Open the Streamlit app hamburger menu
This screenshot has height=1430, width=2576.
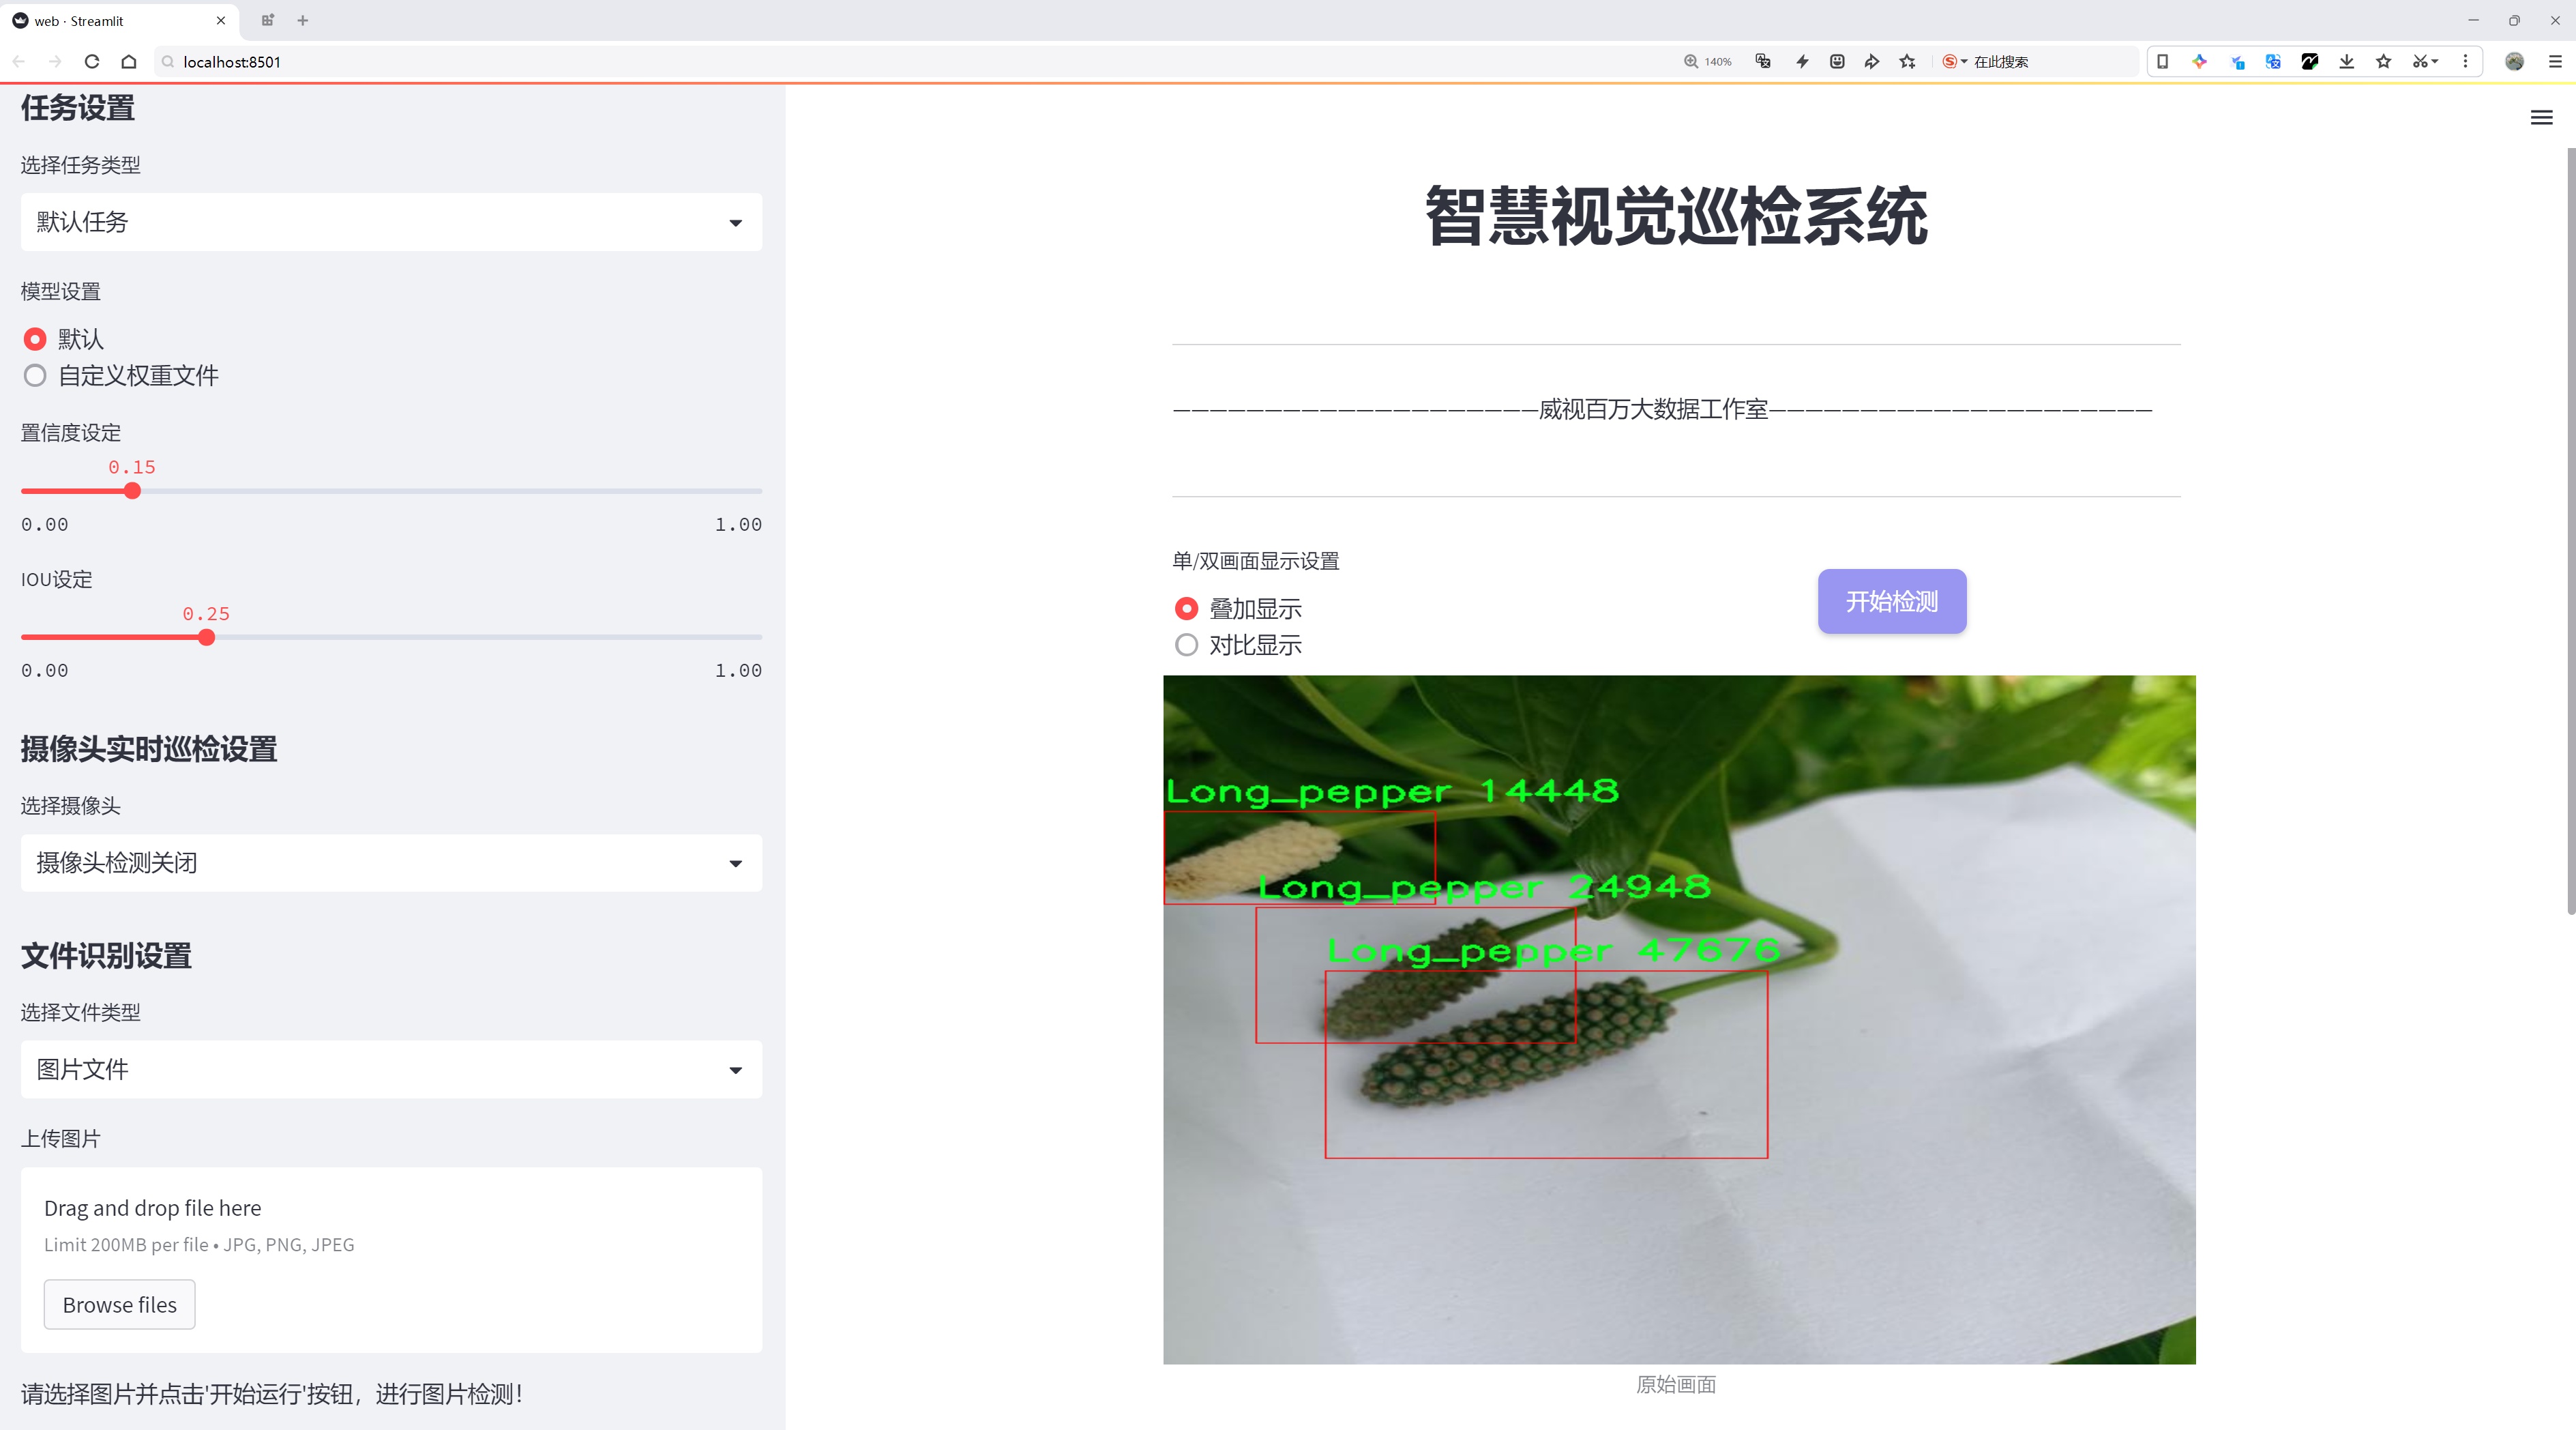point(2541,117)
